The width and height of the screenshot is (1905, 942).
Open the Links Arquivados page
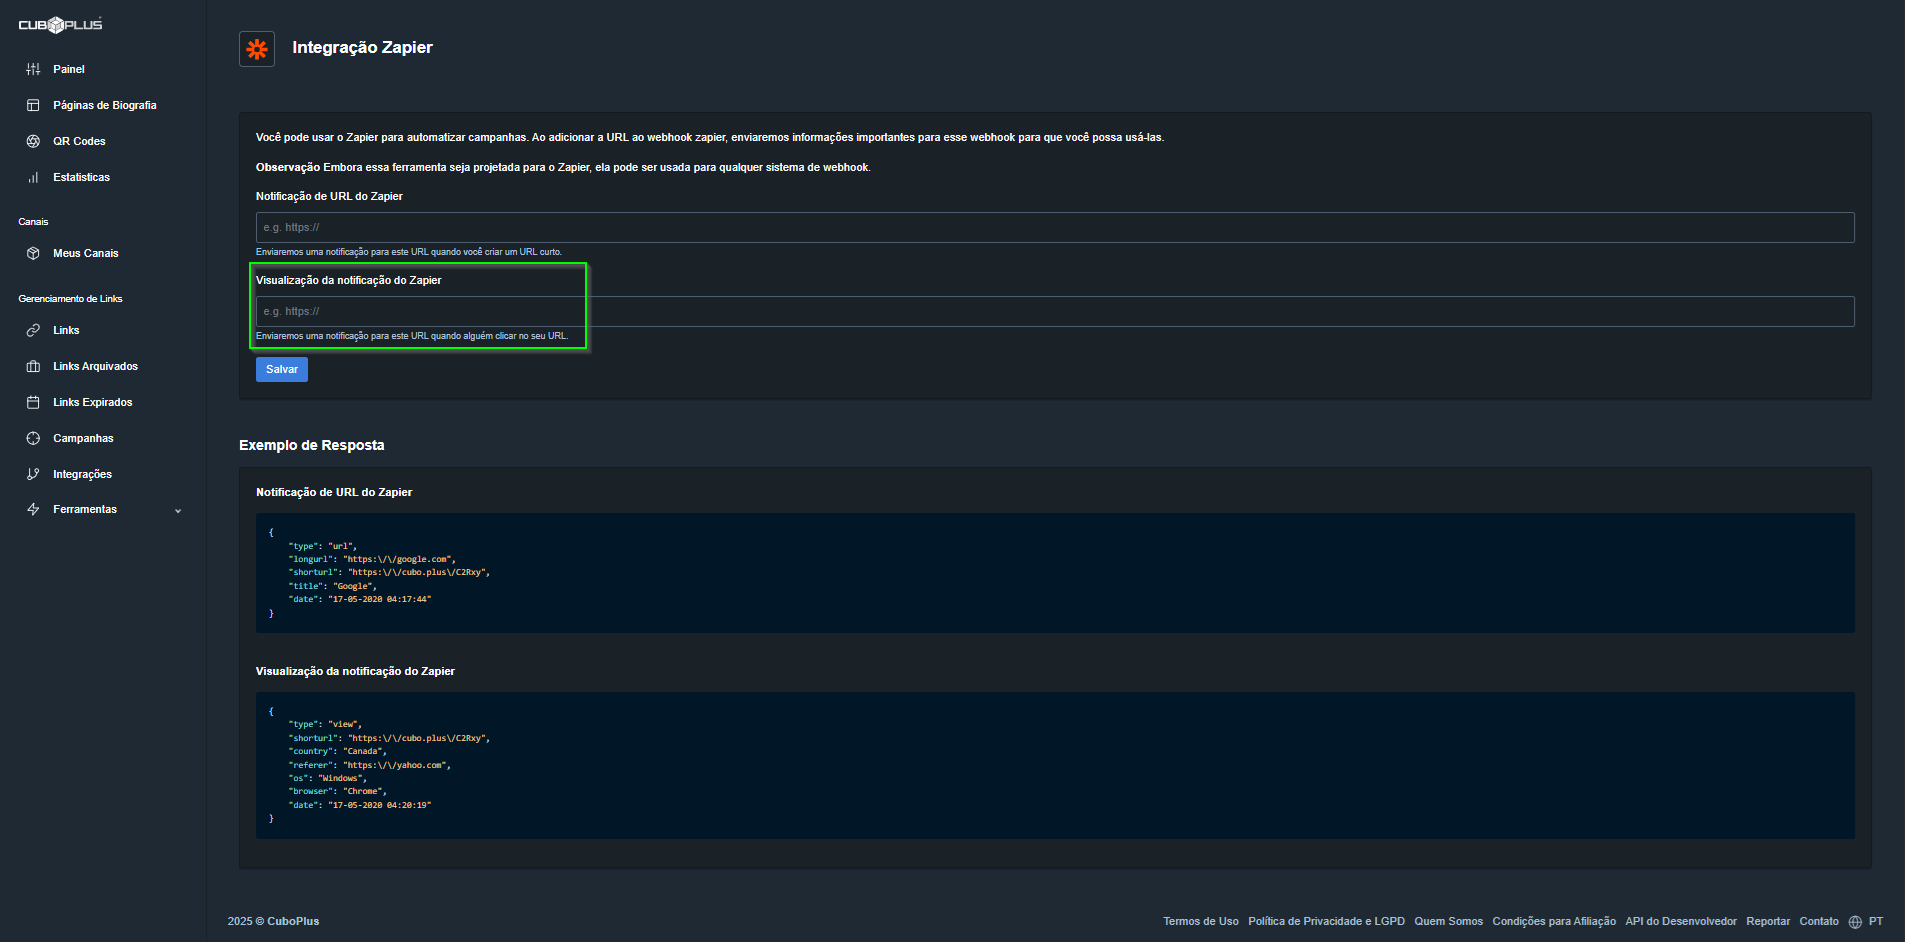[x=96, y=366]
